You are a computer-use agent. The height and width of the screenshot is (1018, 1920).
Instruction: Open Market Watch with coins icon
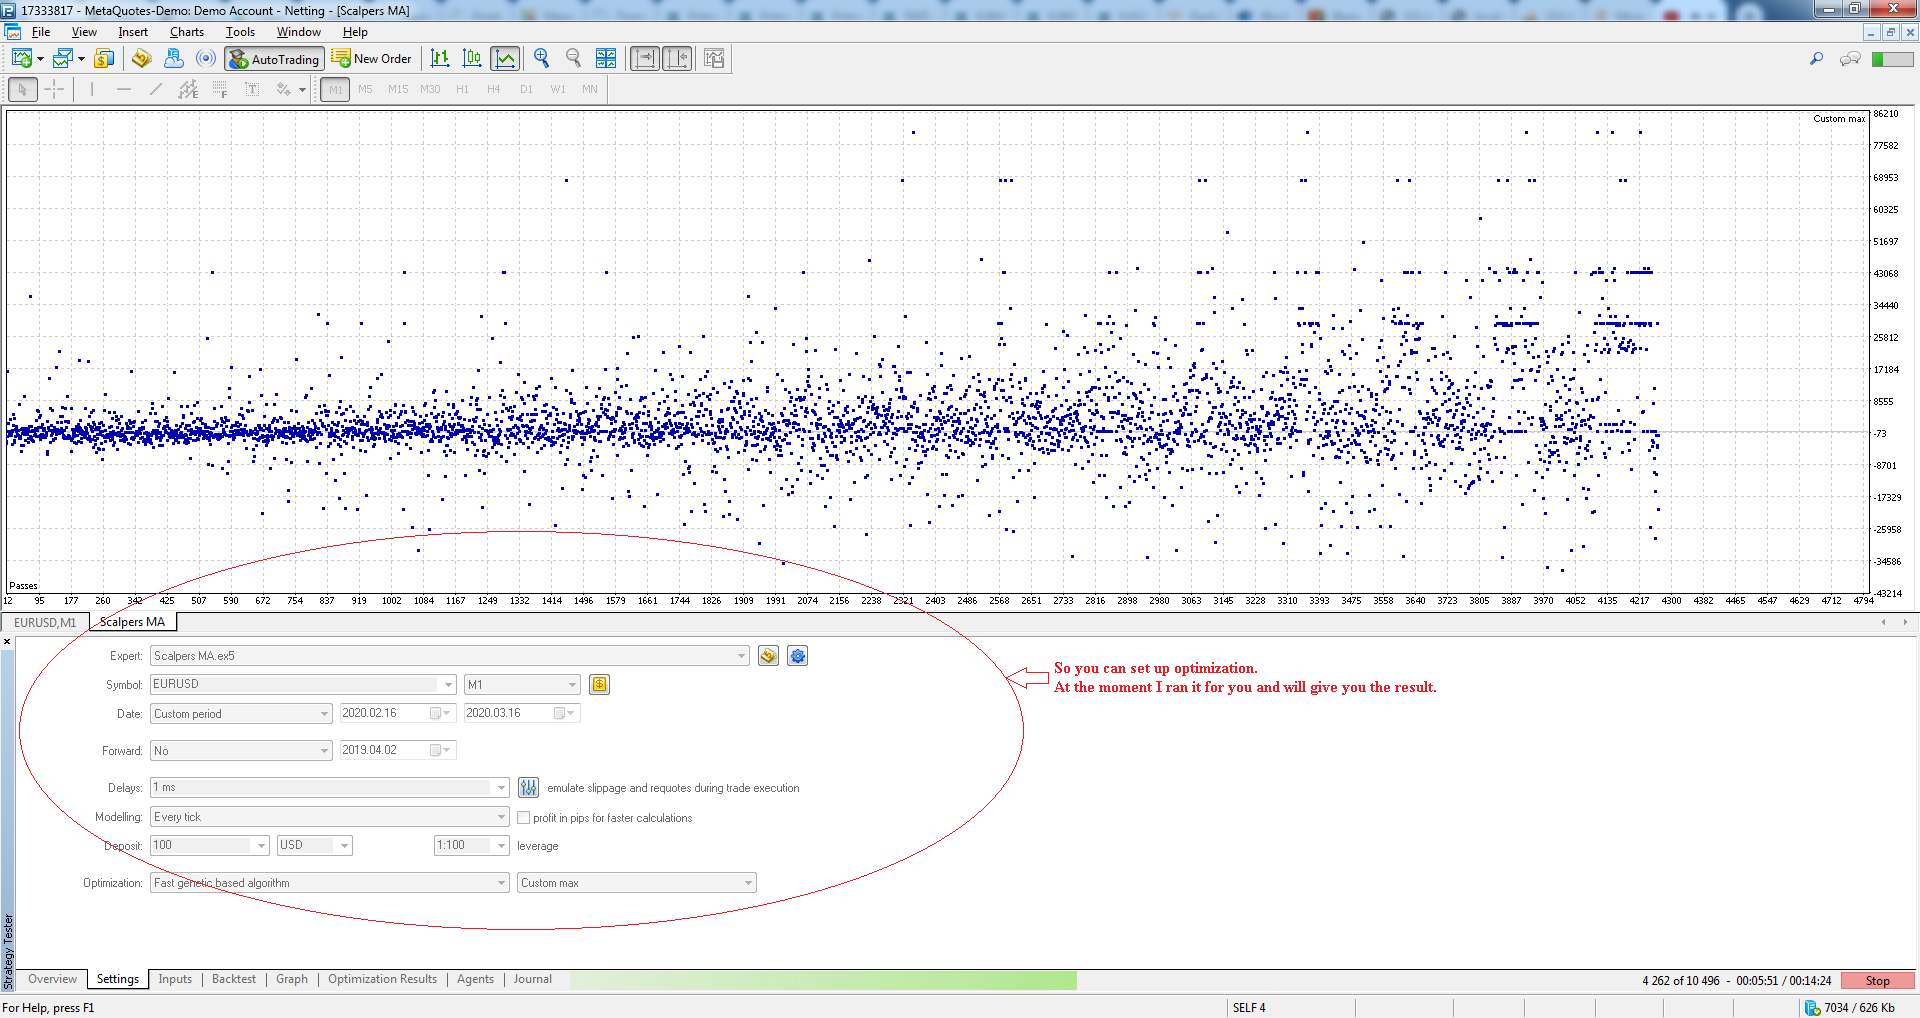[104, 59]
